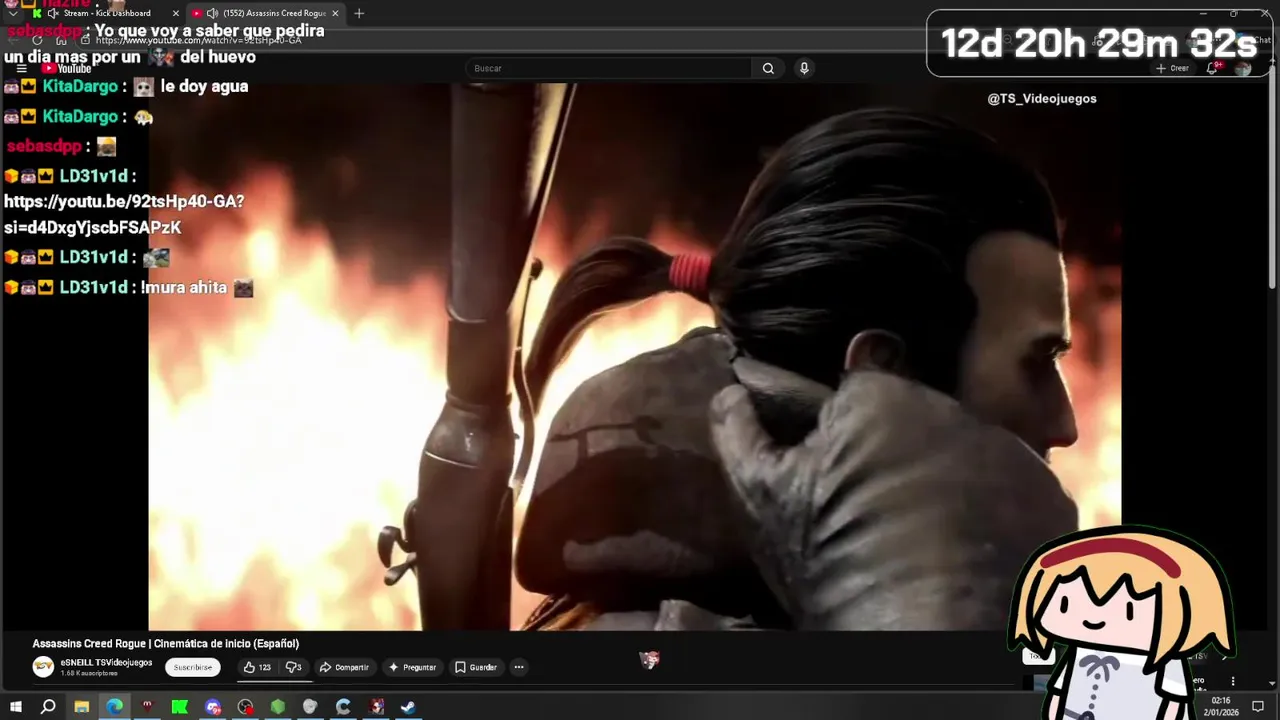
Task: Click the @TS_Videojuegos channel handle
Action: pos(1042,98)
